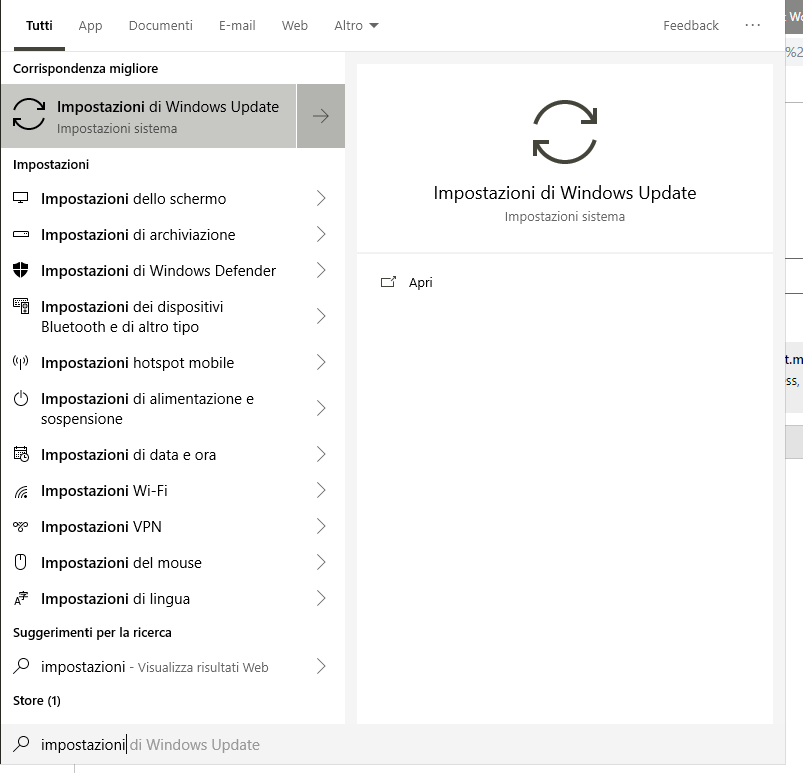803x773 pixels.
Task: Expand chevron for Bluetooth dispositivi settings
Action: (x=321, y=316)
